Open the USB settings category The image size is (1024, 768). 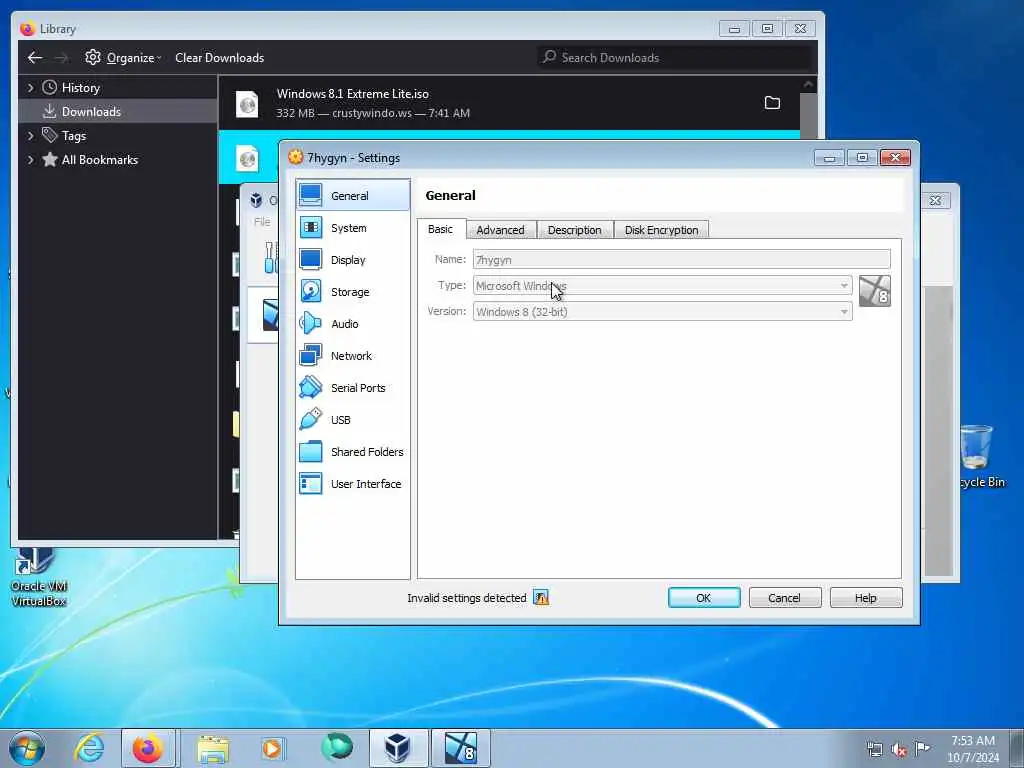point(353,419)
